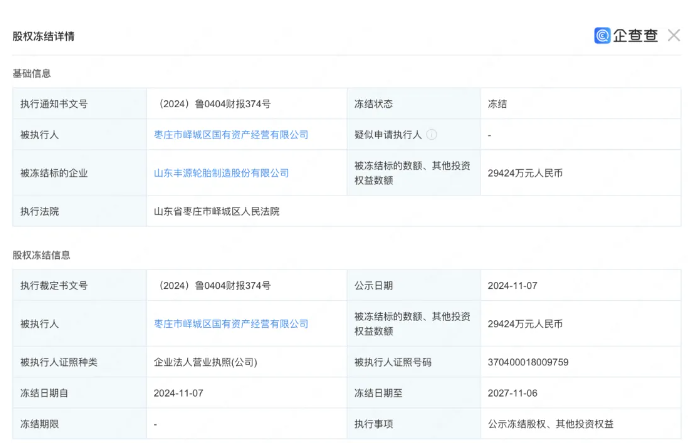This screenshot has width=690, height=446.
Task: Click the ID number 370400018009759
Action: [x=528, y=362]
